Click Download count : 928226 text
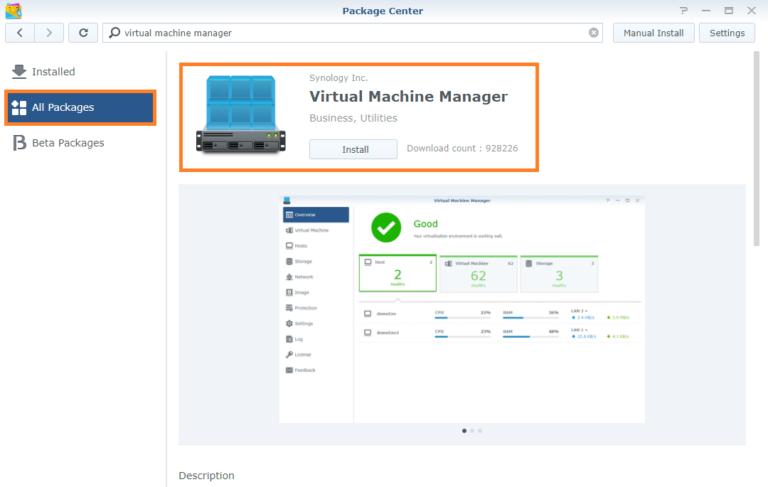 462,148
